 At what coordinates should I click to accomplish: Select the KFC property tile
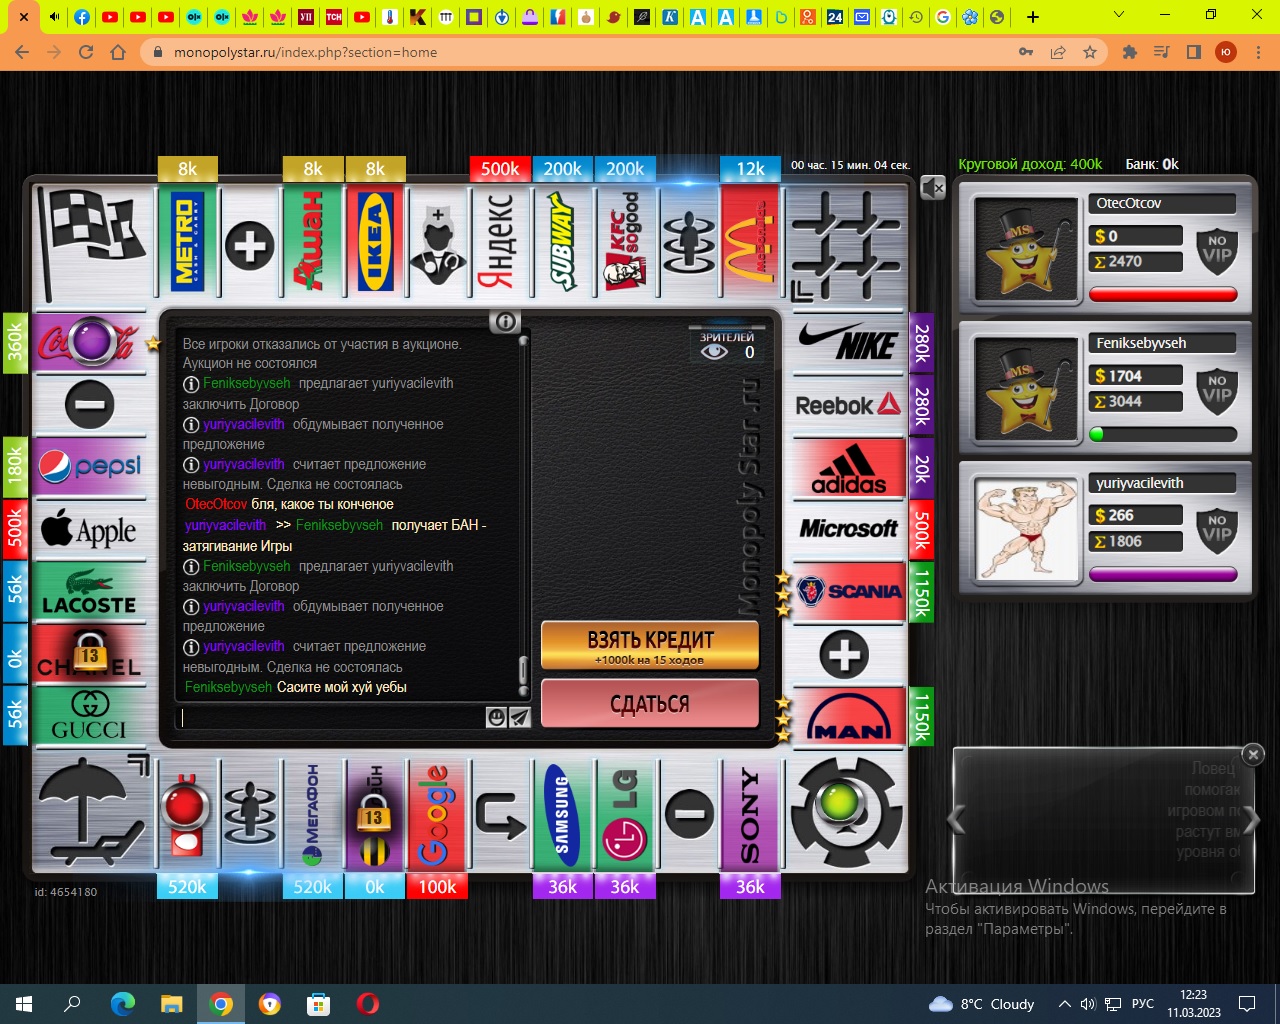coord(625,244)
